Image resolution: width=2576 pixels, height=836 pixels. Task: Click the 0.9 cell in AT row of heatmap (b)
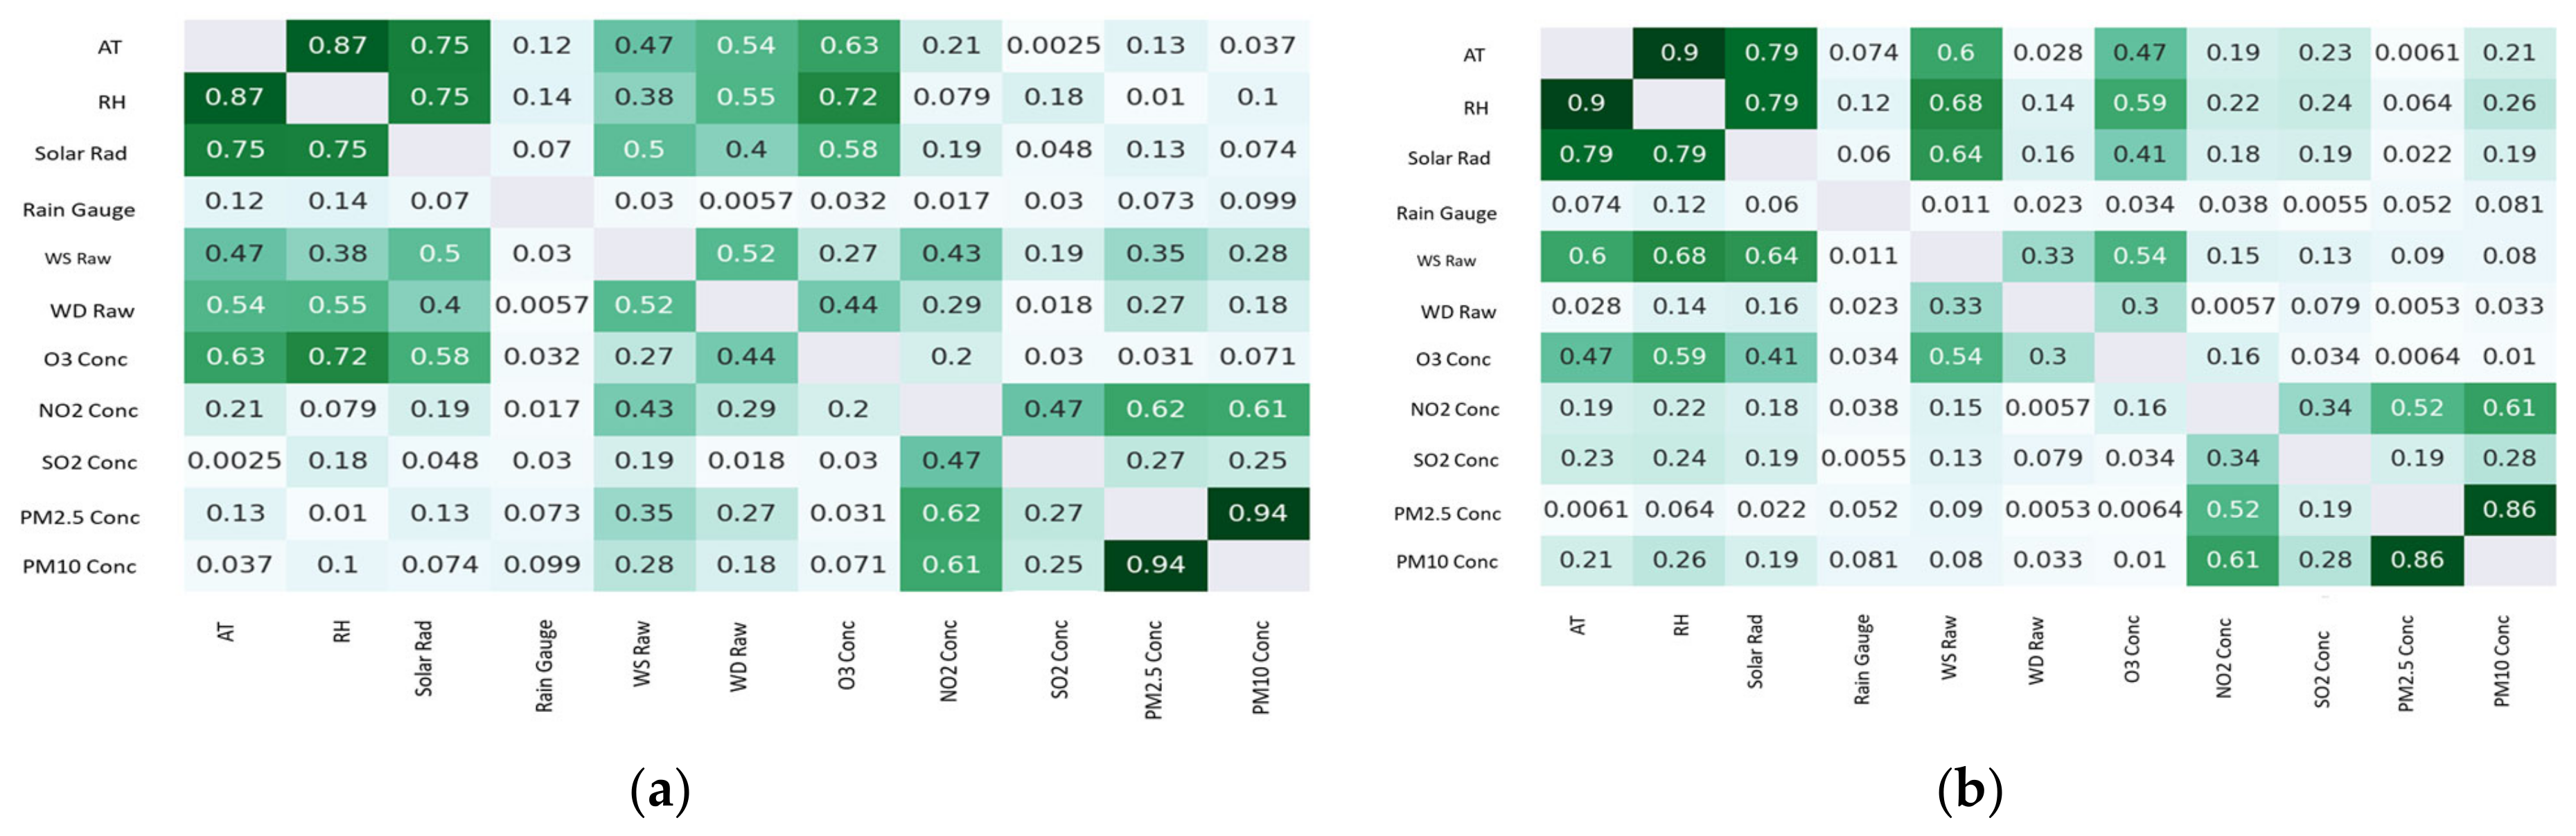(1679, 53)
